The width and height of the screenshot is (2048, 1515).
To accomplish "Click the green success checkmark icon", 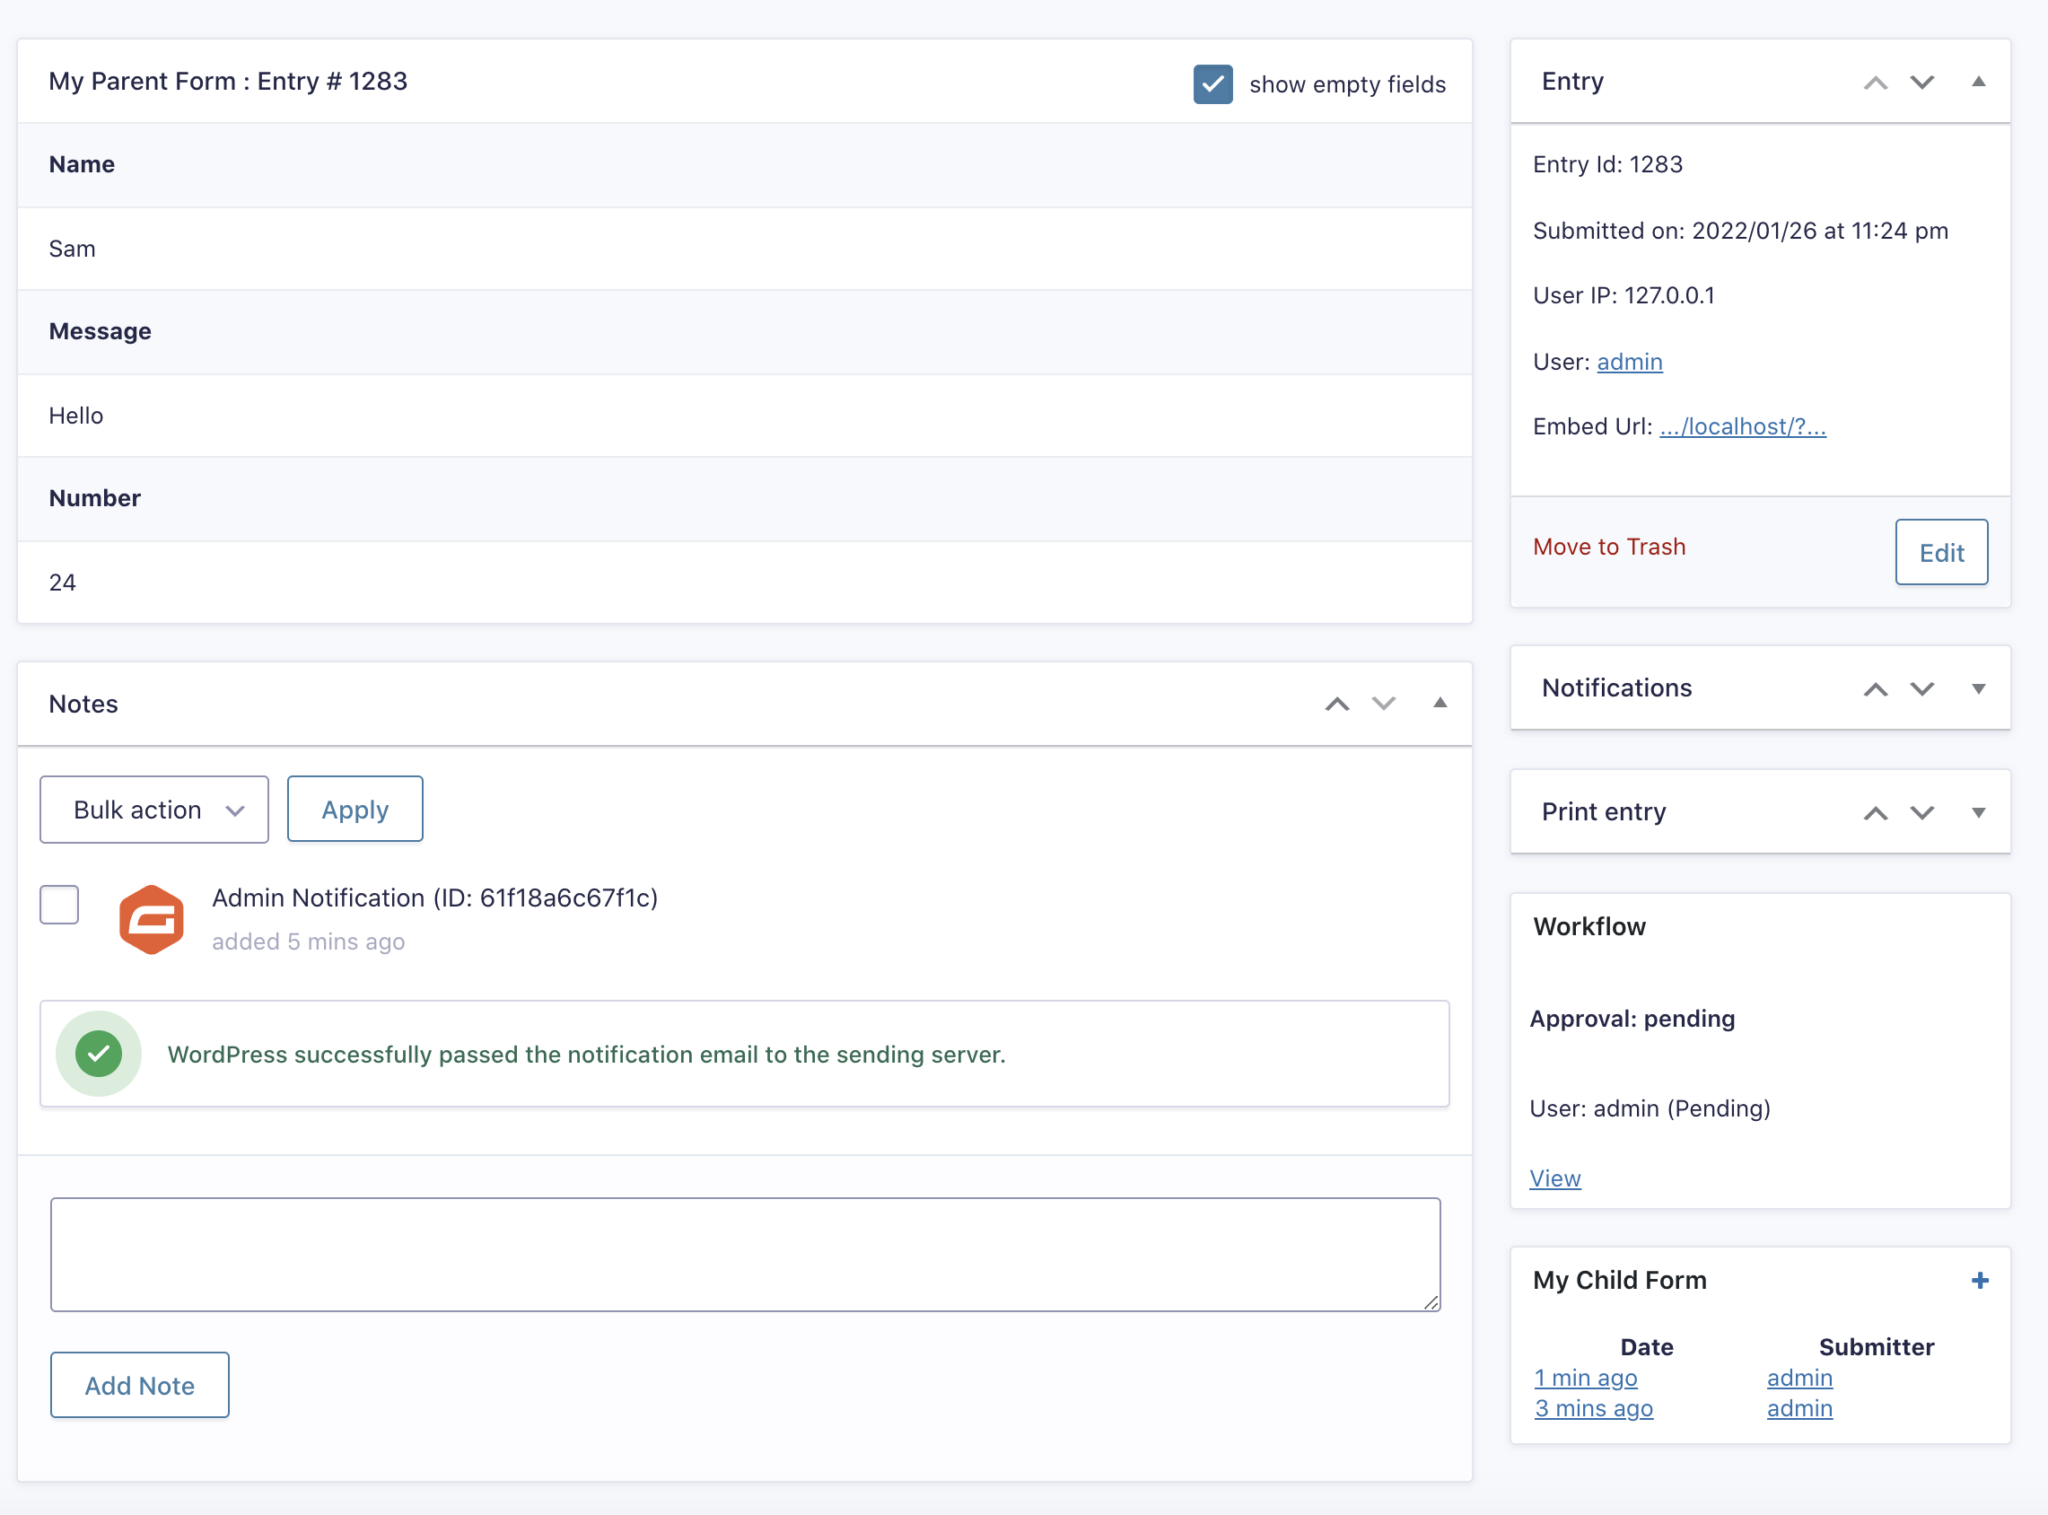I will coord(98,1053).
